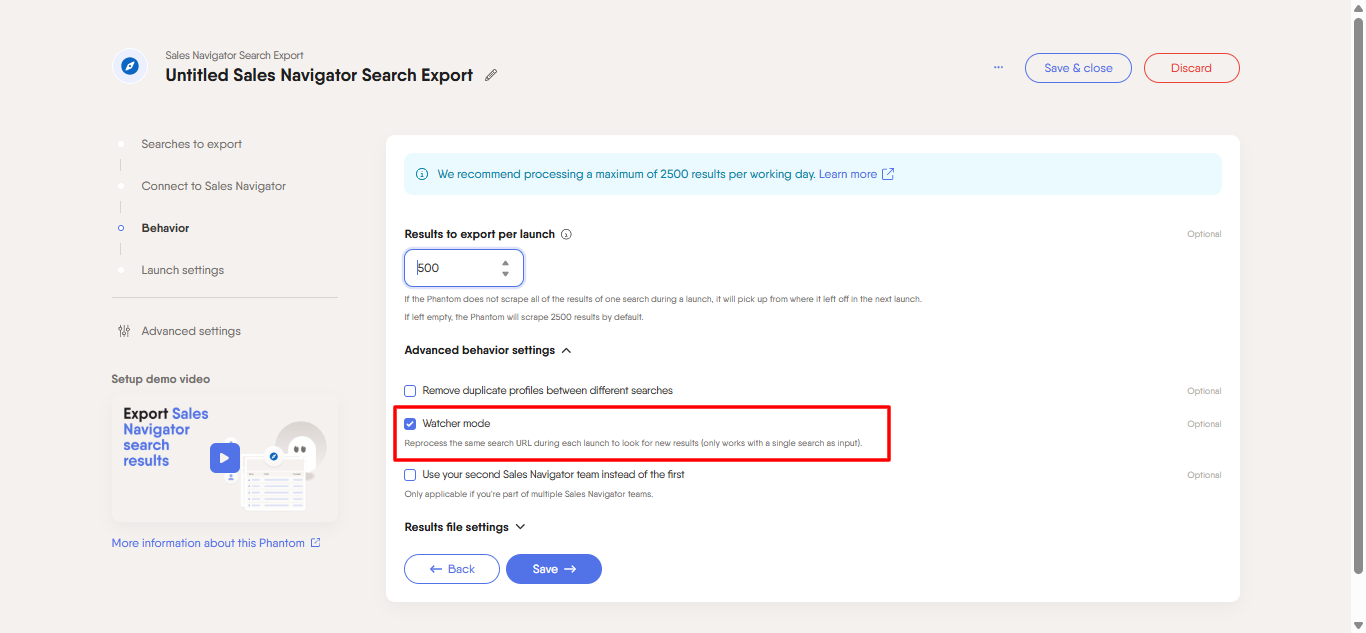The height and width of the screenshot is (633, 1366).
Task: Click the external link icon beside More information
Action: [315, 542]
